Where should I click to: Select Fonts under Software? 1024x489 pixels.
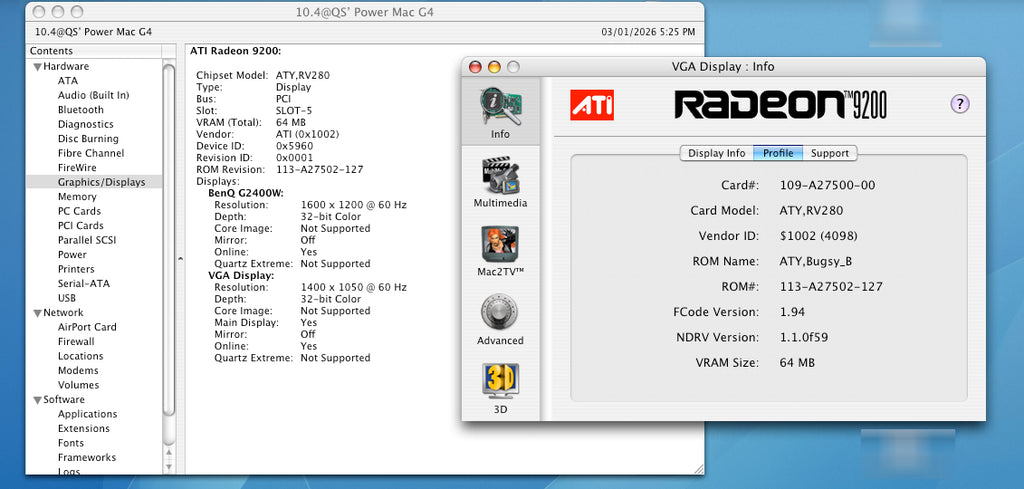[x=71, y=443]
